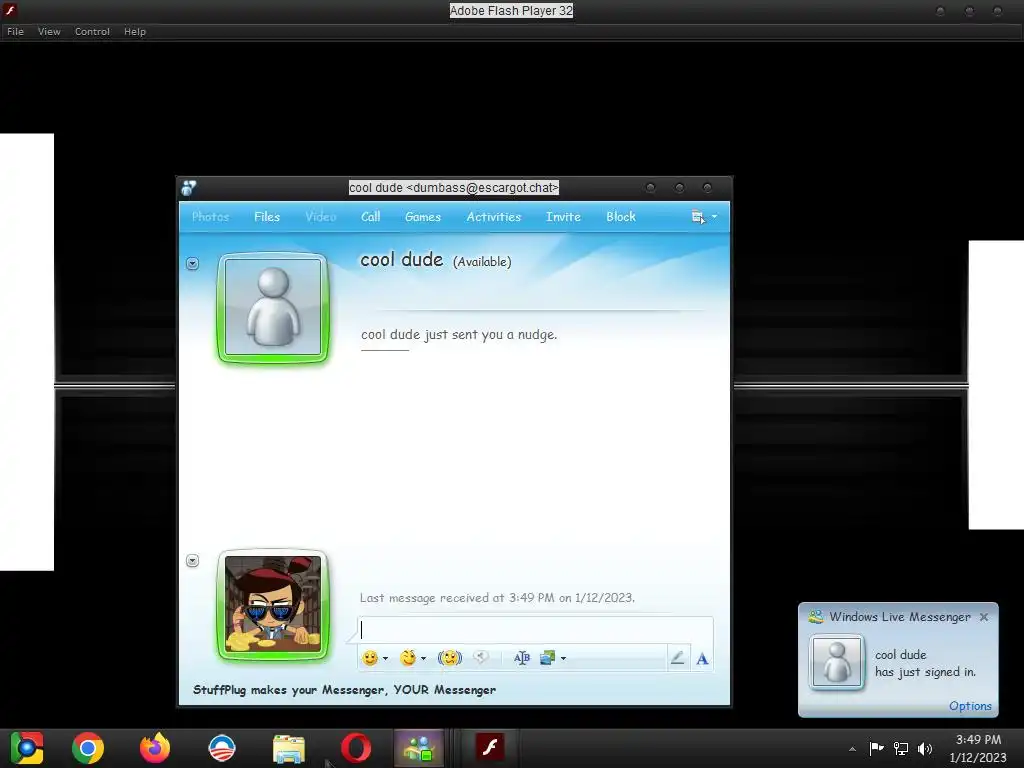Open Games in the conversation toolbar
This screenshot has width=1024, height=768.
click(x=423, y=217)
